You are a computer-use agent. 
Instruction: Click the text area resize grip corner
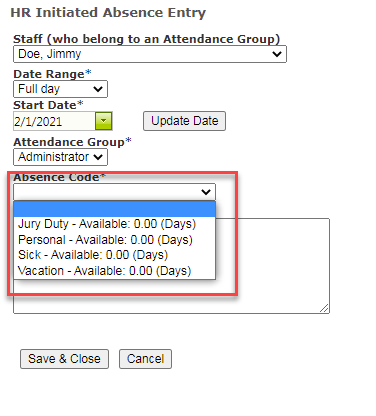click(x=324, y=309)
